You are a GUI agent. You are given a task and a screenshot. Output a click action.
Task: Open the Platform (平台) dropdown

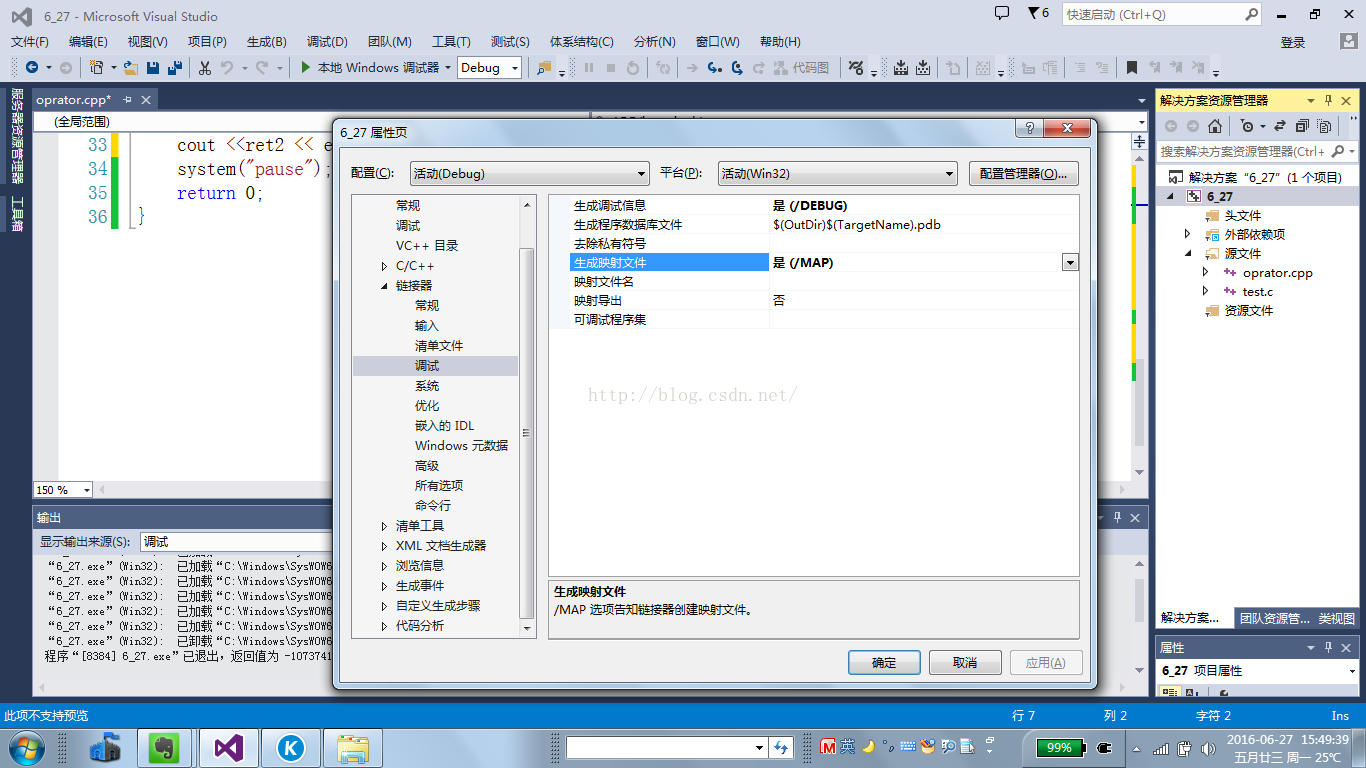pos(838,173)
